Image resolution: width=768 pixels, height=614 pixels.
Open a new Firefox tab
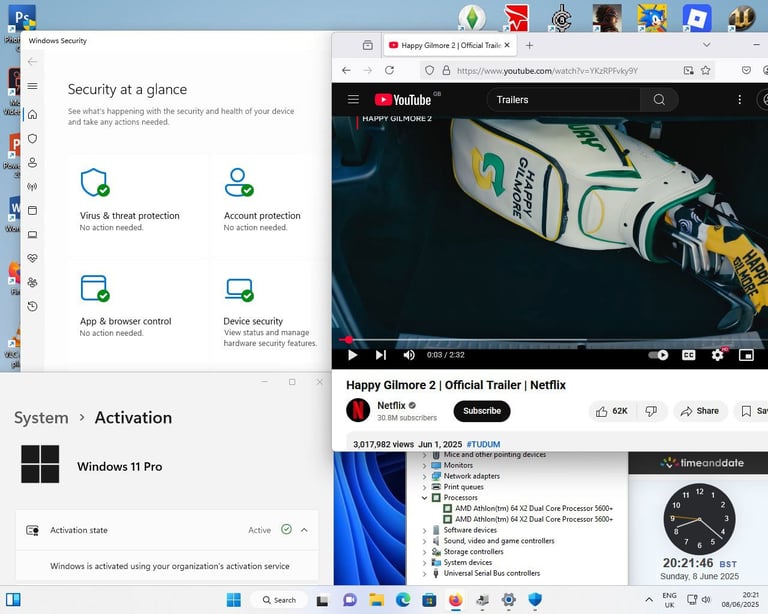point(529,45)
